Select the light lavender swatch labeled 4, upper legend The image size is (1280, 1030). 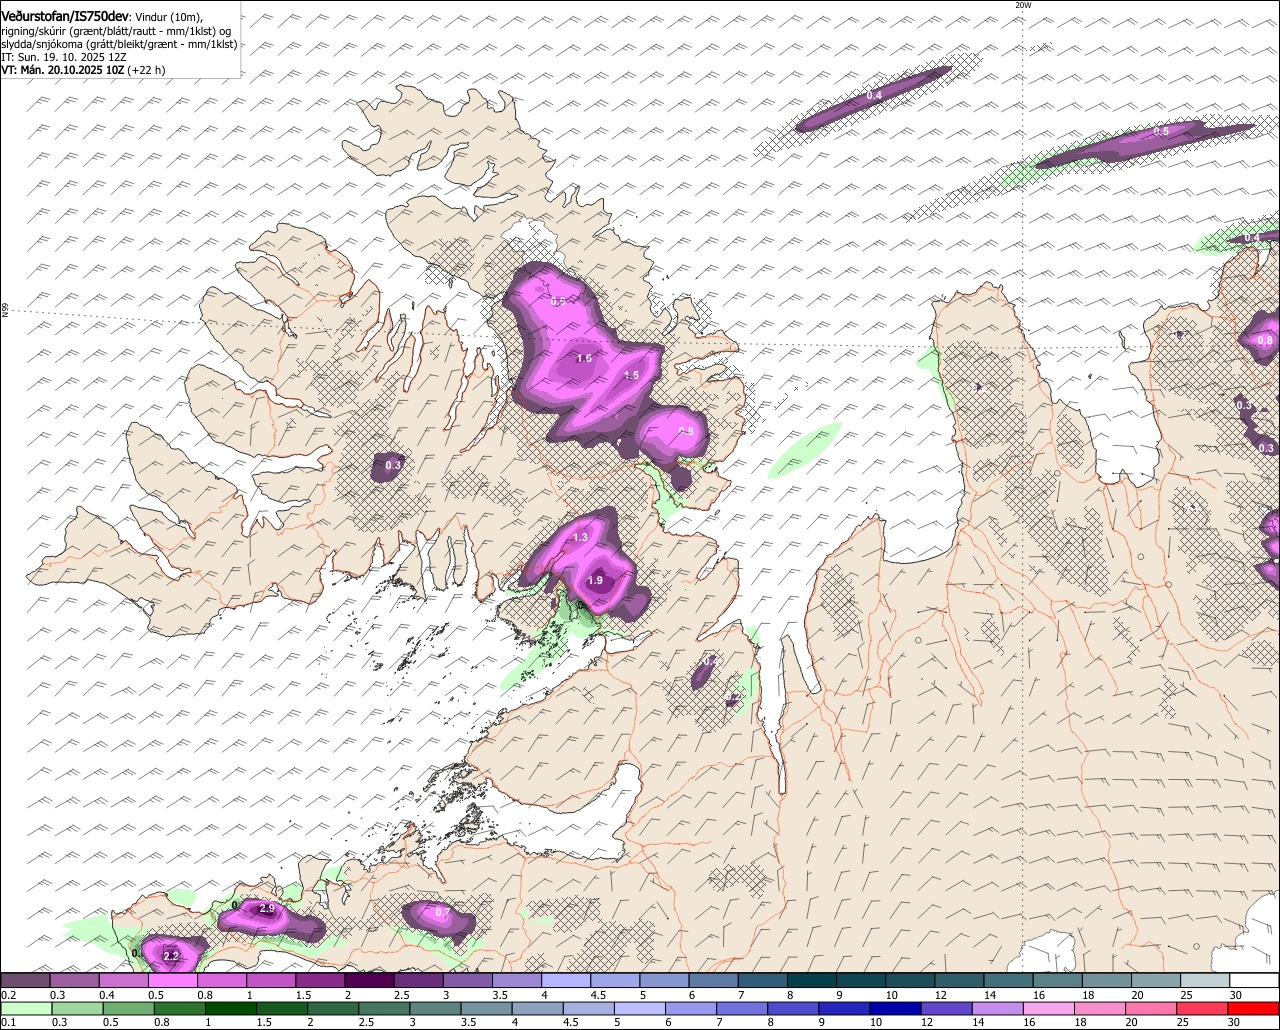point(566,980)
